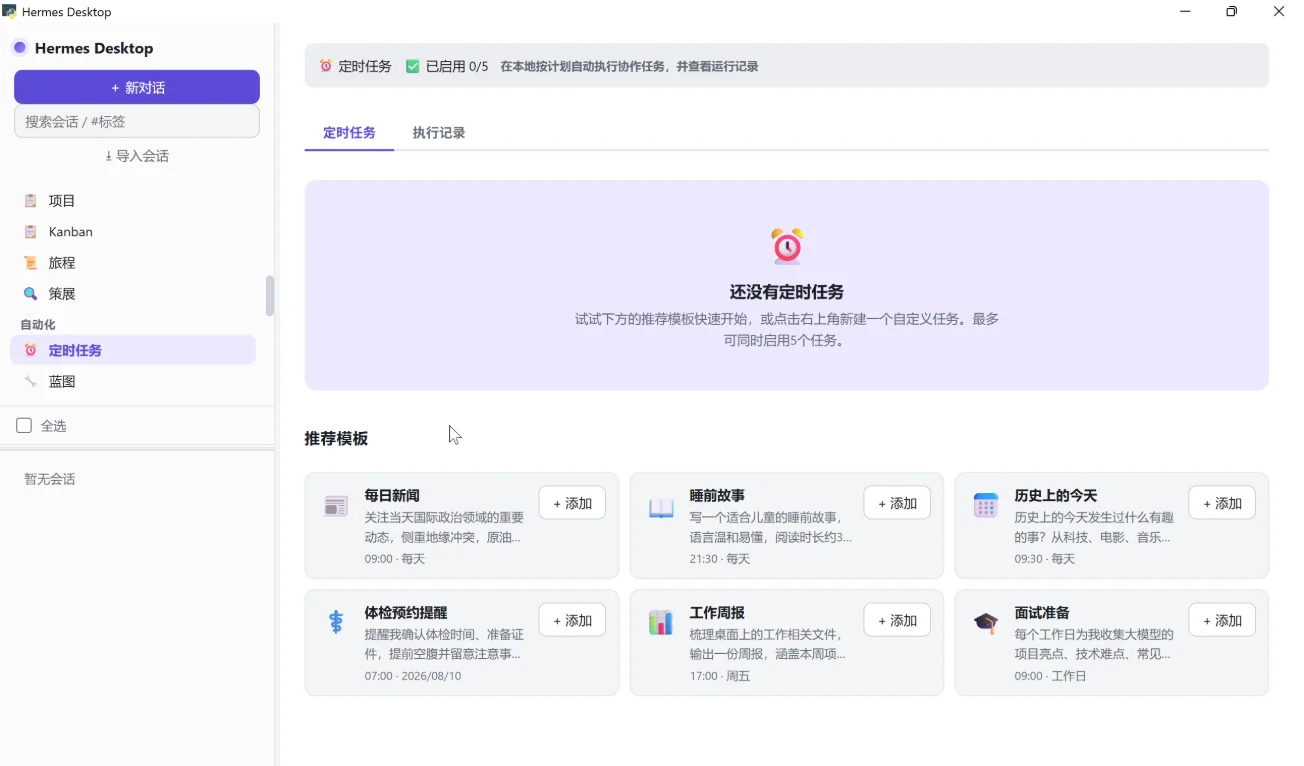Screen dimensions: 1304x766
Task: Click the 还没有定时任务 heading
Action: tap(787, 292)
